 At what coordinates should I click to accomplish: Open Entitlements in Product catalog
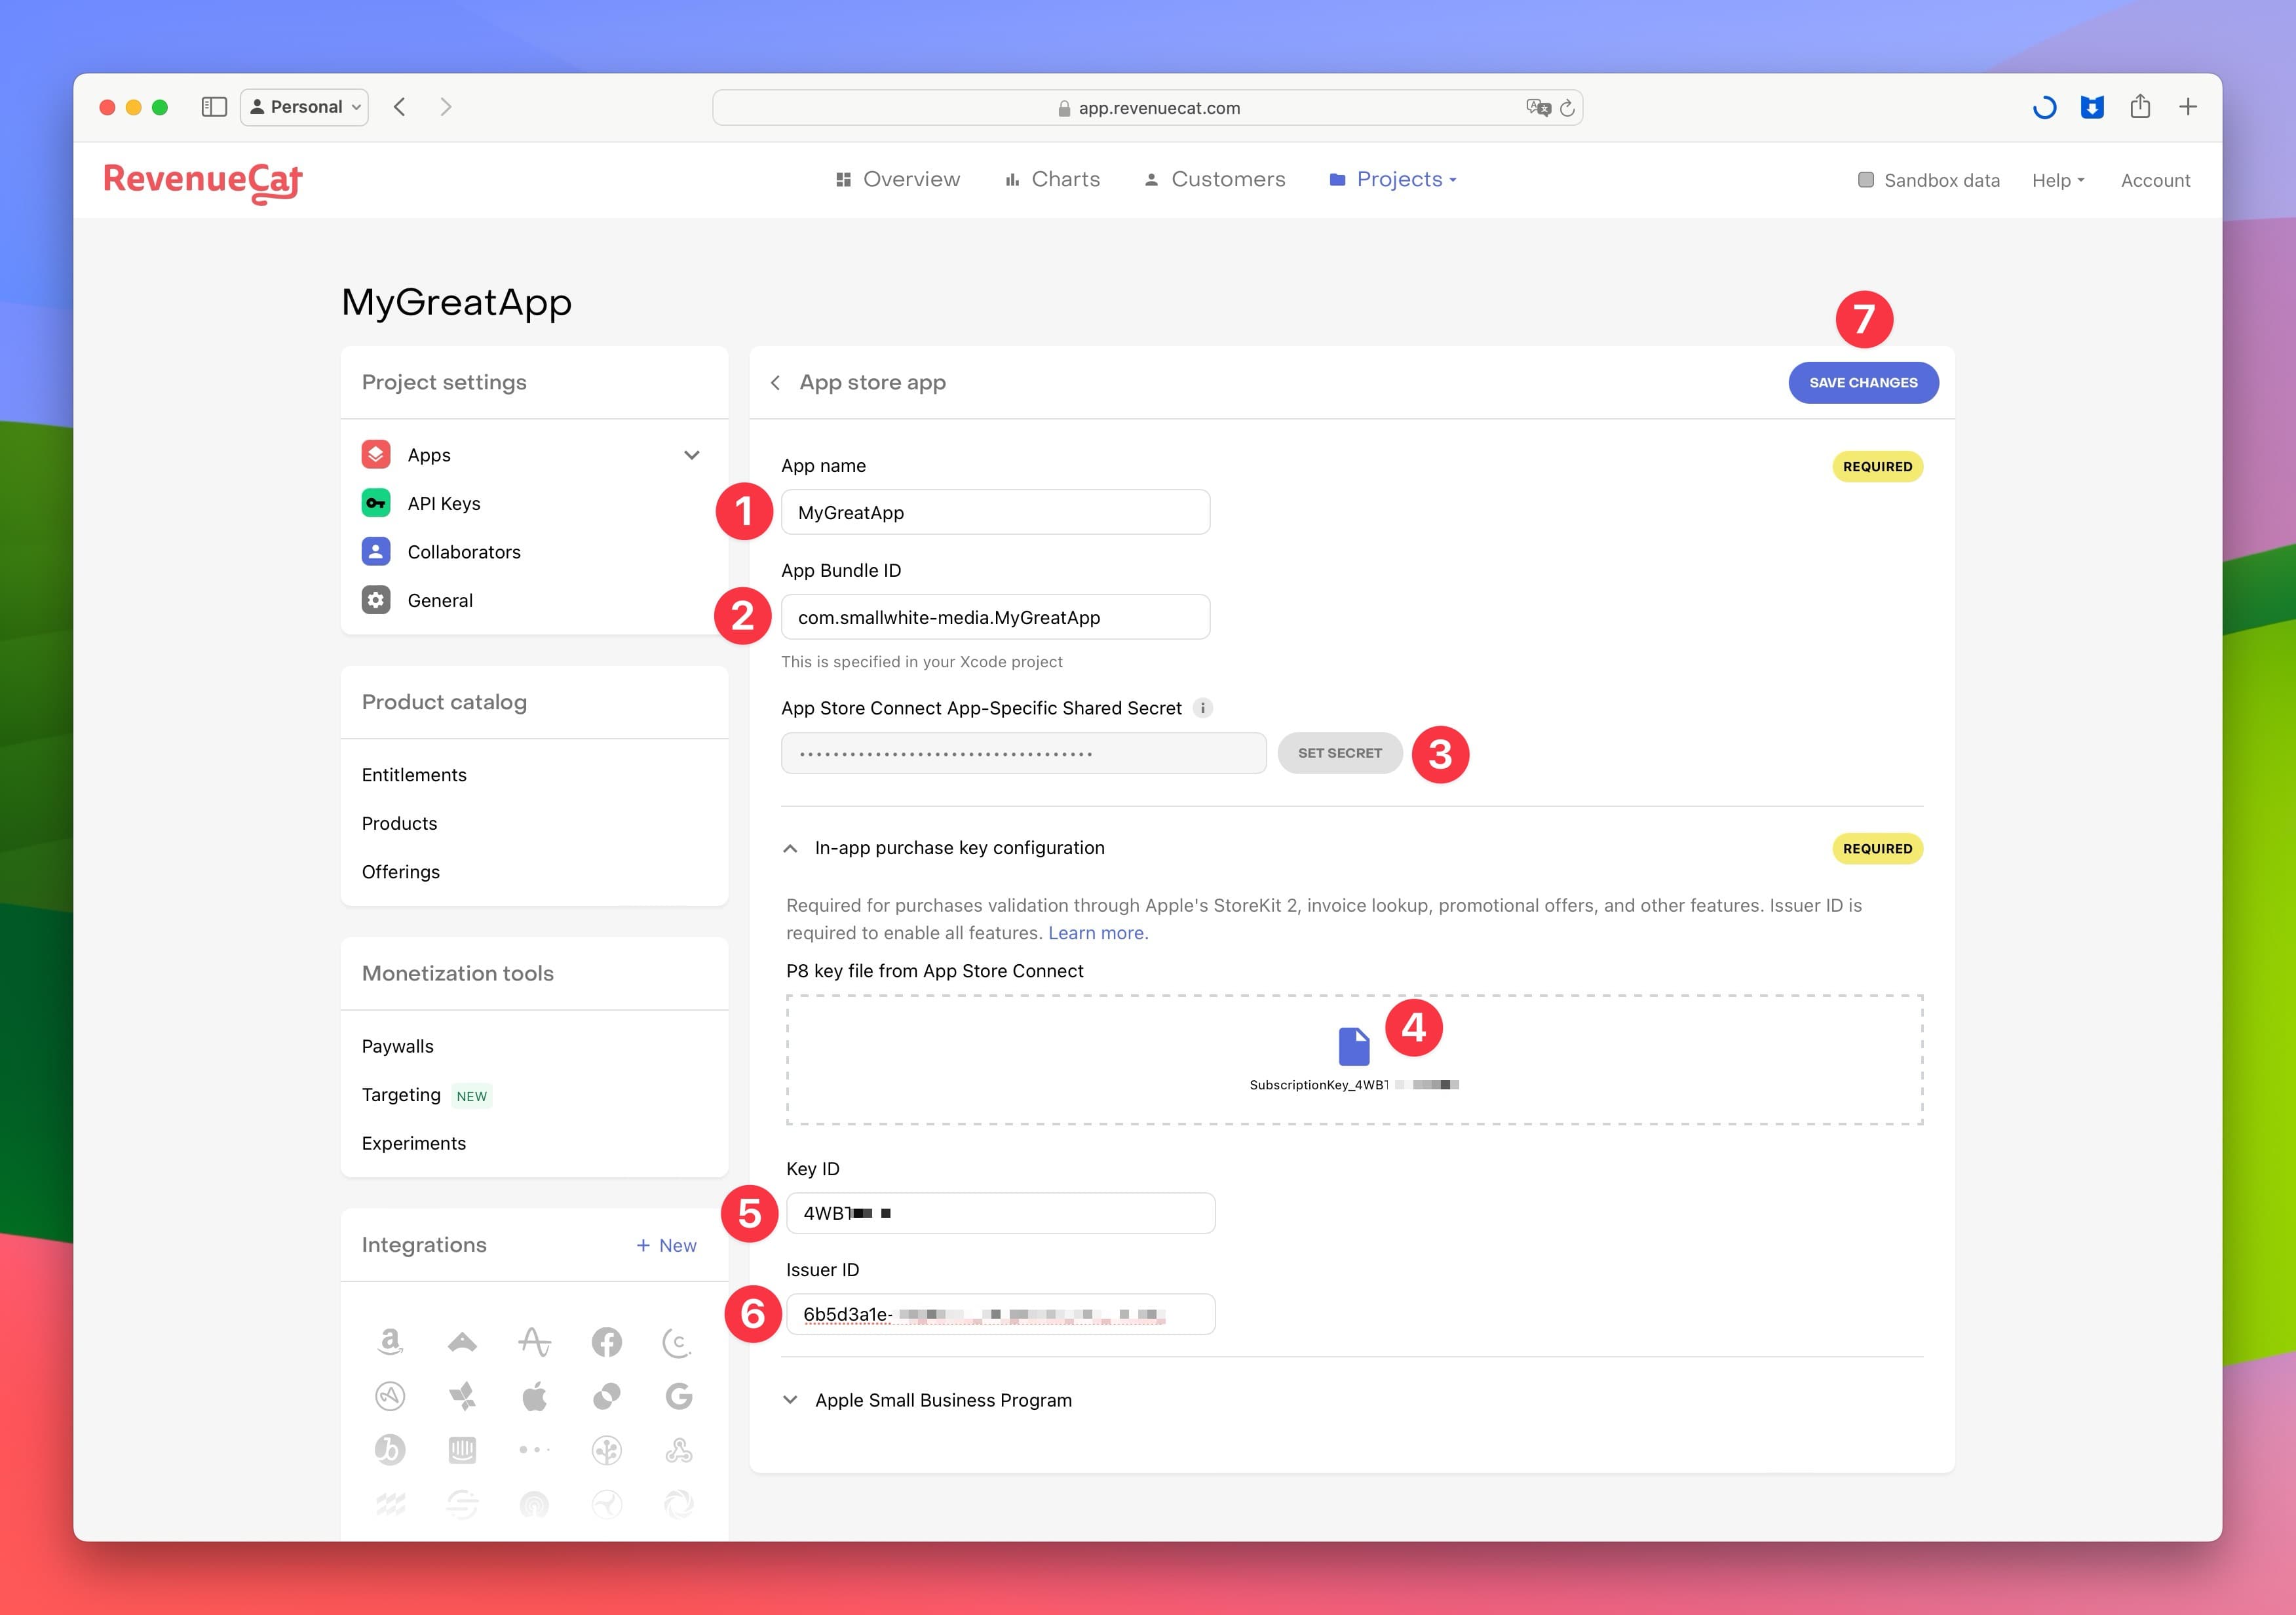[x=414, y=775]
